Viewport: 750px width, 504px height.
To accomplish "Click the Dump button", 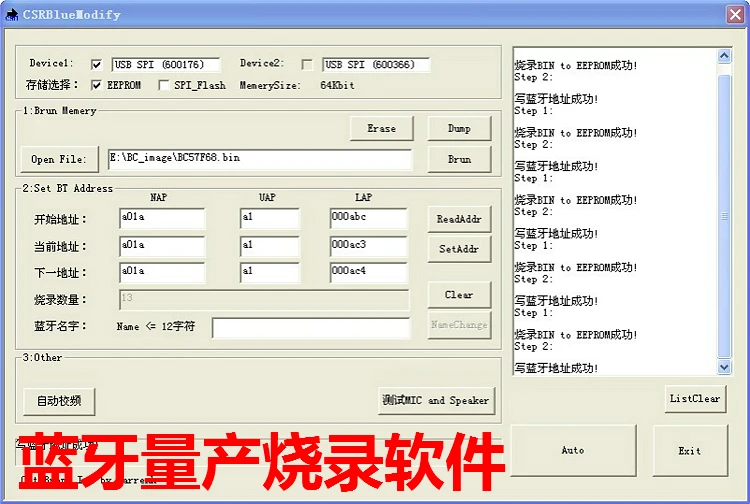I will click(x=459, y=128).
